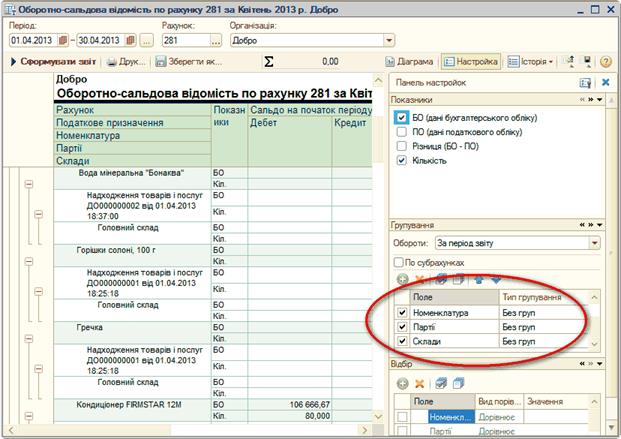Uncheck the Кількість indicator checkbox
Screen dimensions: 621x439
402,159
